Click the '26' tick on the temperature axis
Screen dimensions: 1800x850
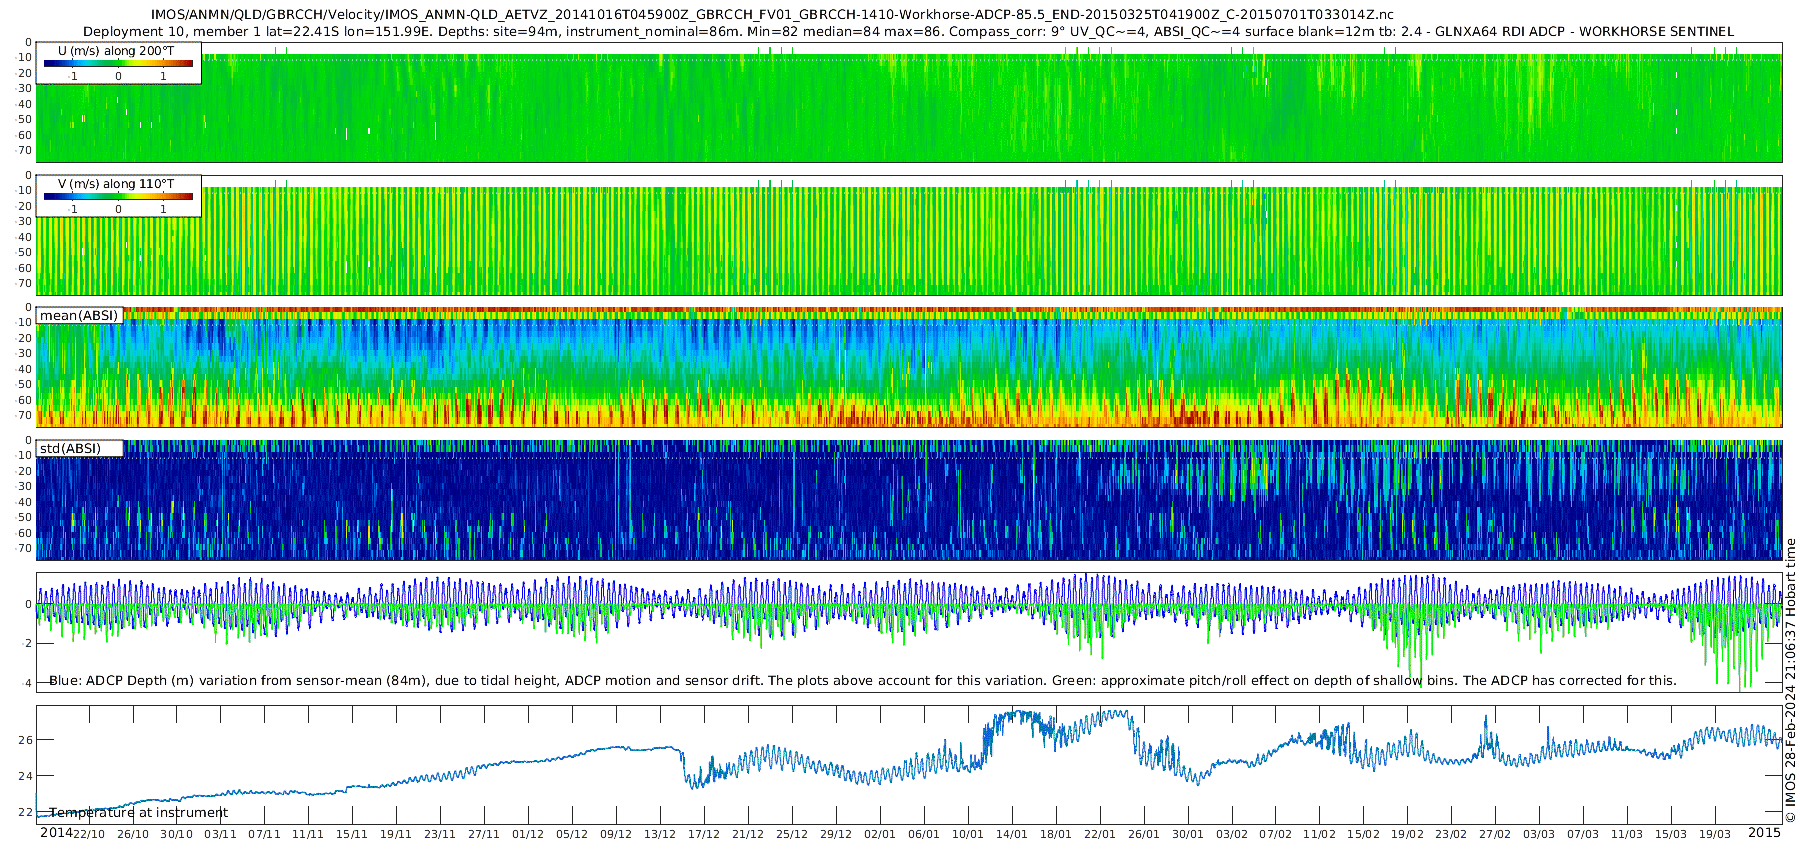pos(26,740)
